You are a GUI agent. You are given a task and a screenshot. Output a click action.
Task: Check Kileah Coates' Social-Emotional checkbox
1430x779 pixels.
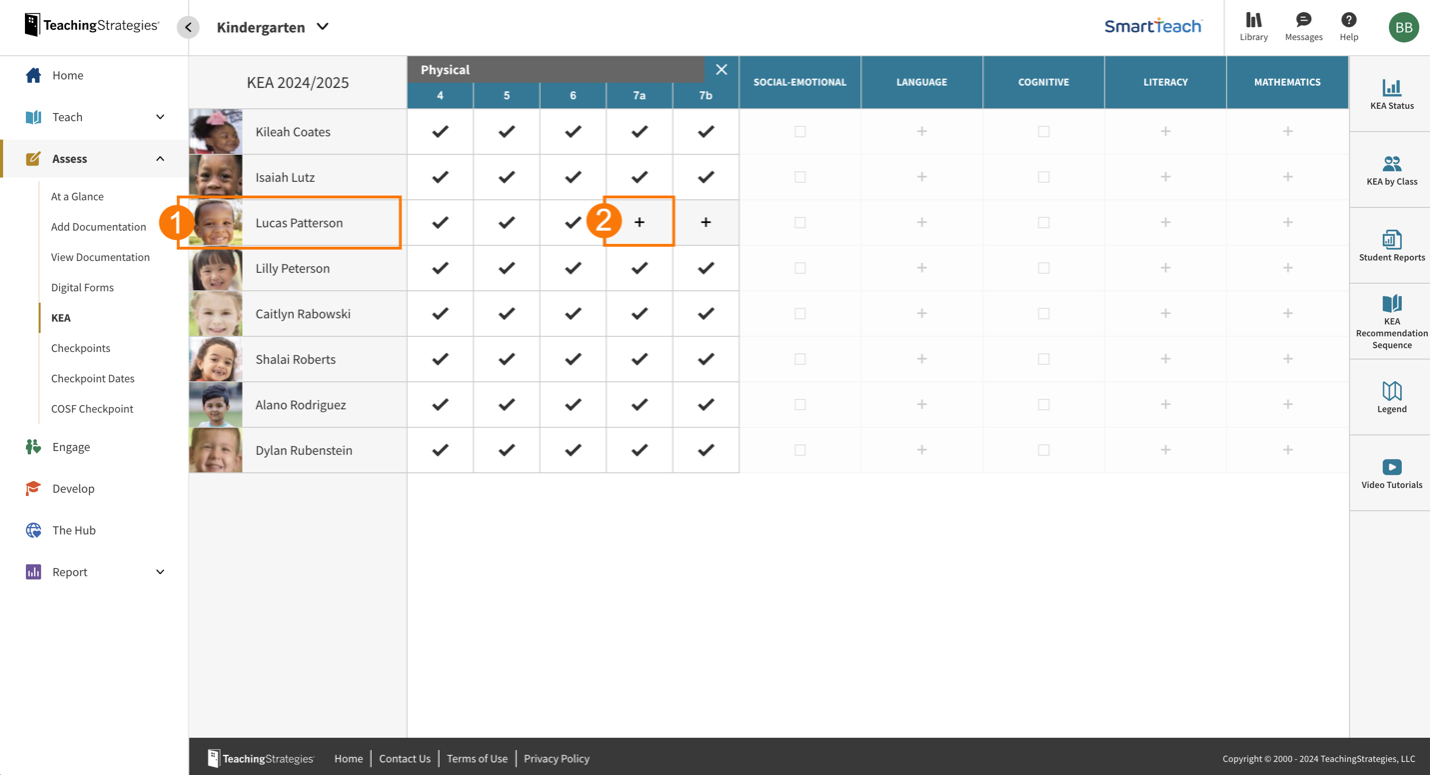click(x=799, y=131)
